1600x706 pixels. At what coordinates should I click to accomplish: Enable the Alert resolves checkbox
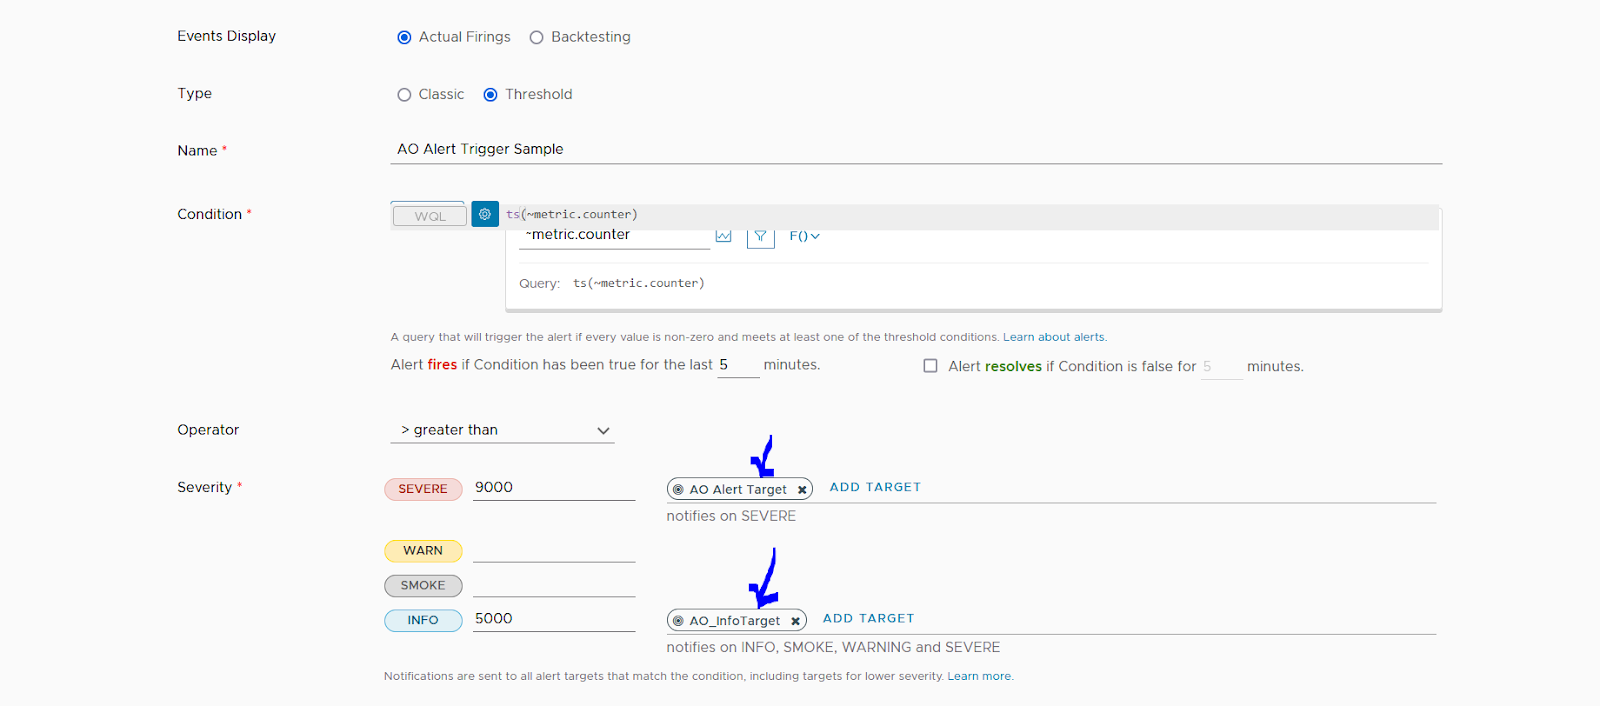click(930, 366)
